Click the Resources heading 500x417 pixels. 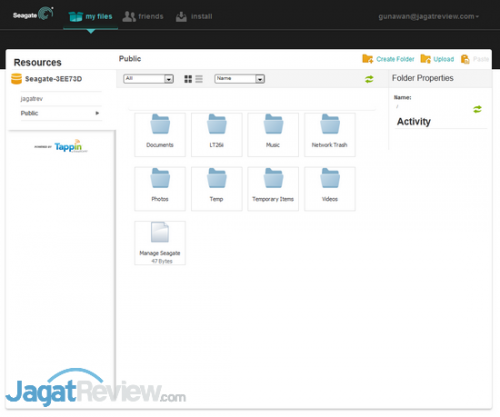pos(38,62)
